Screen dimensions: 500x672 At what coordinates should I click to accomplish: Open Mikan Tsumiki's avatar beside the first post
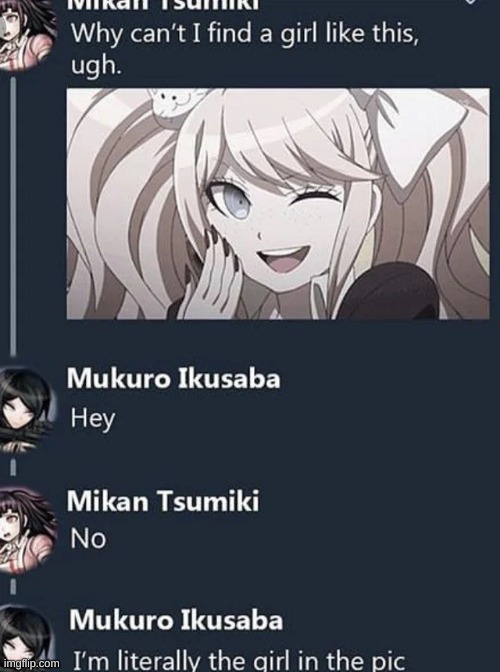(27, 34)
